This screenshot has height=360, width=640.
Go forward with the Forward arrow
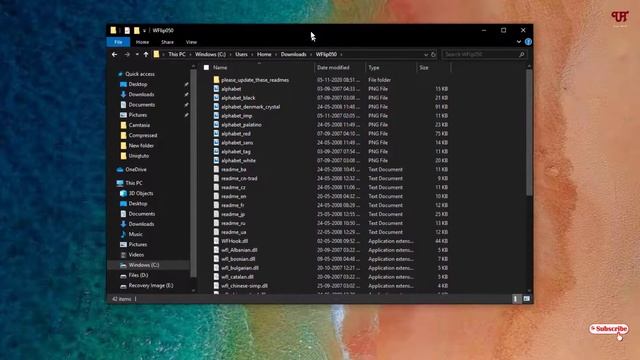click(x=127, y=54)
